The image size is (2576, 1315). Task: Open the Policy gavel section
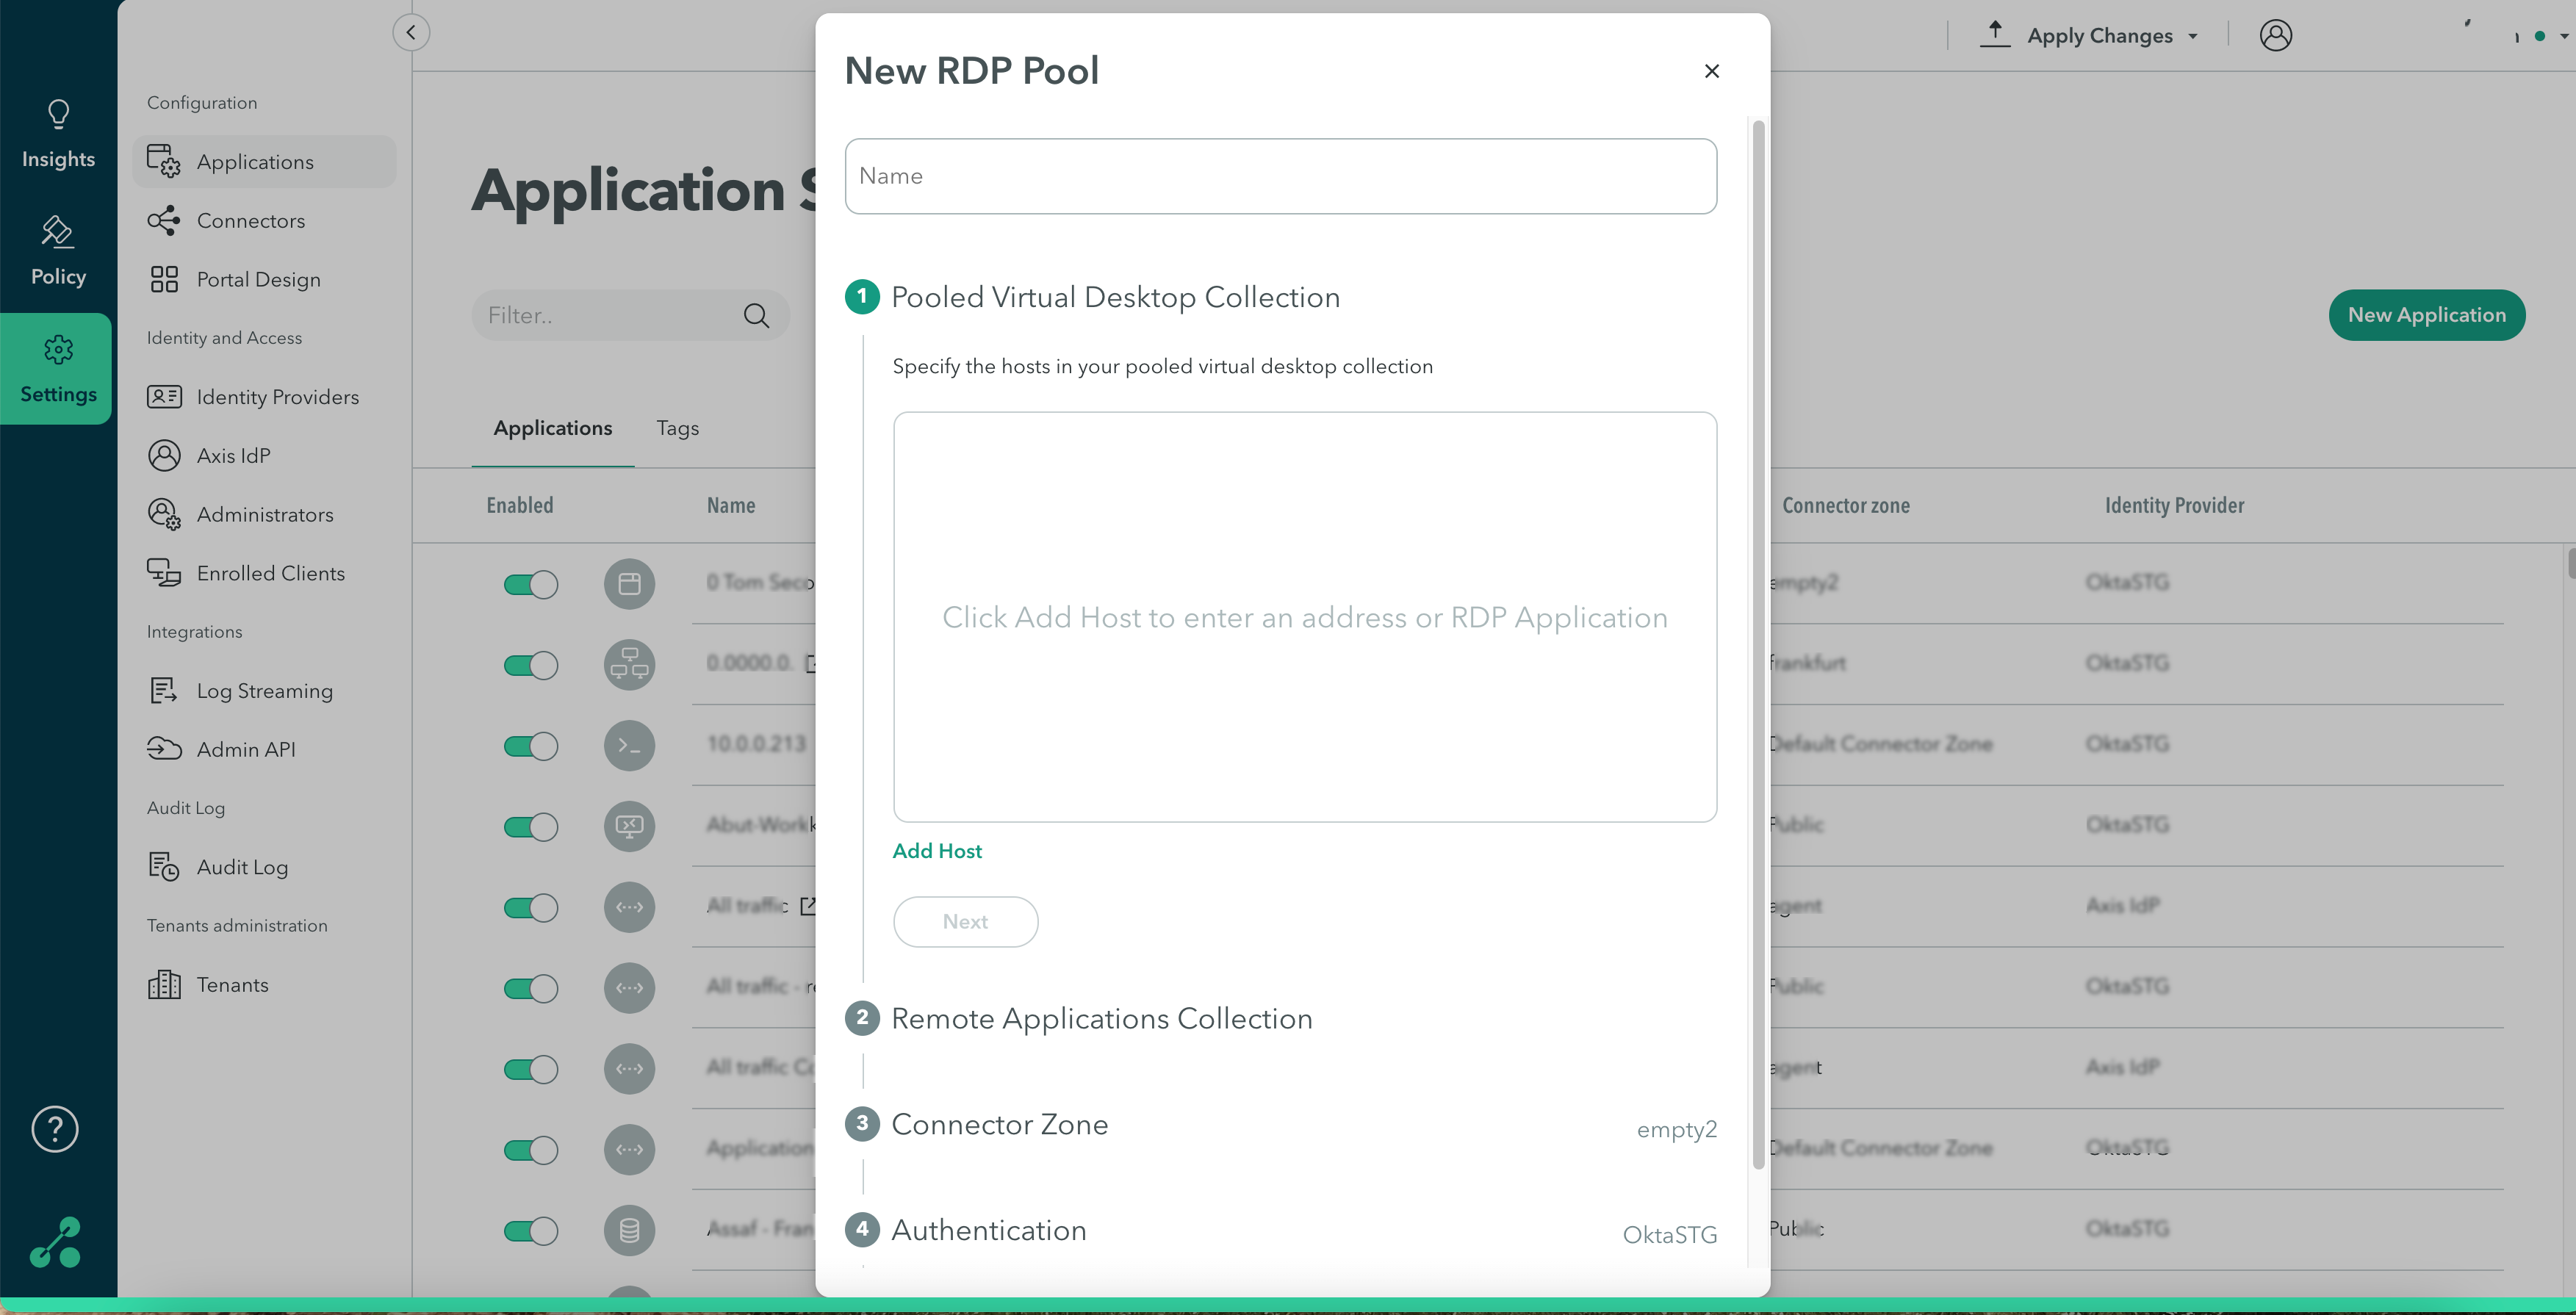point(58,250)
